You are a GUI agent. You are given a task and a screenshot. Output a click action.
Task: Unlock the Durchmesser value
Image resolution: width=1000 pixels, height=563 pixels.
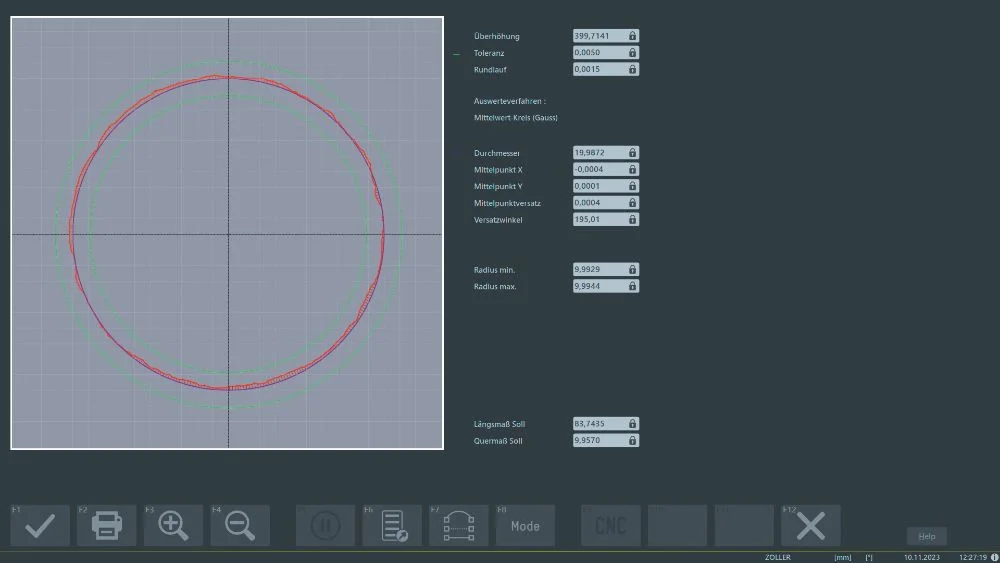(632, 153)
